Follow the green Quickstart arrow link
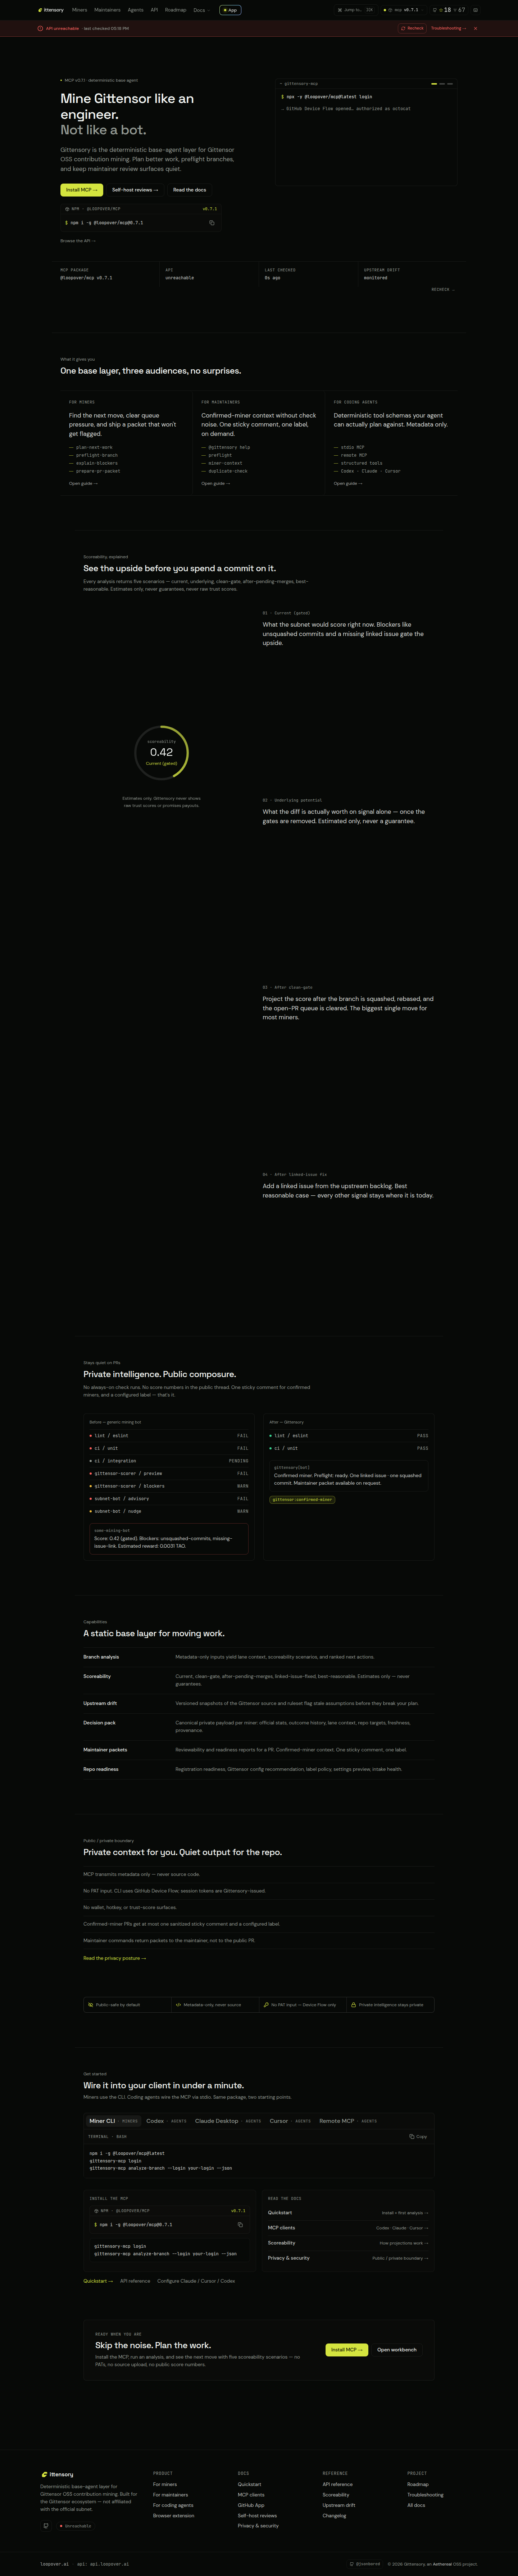518x2576 pixels. pos(97,2281)
